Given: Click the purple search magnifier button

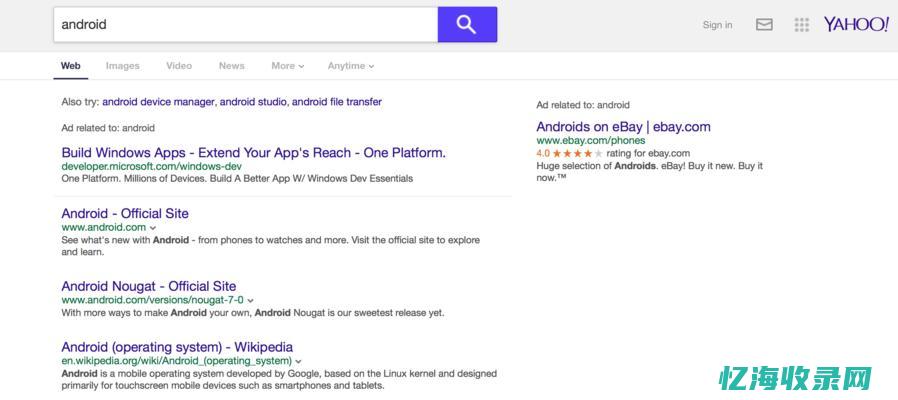Looking at the screenshot, I should click(467, 24).
